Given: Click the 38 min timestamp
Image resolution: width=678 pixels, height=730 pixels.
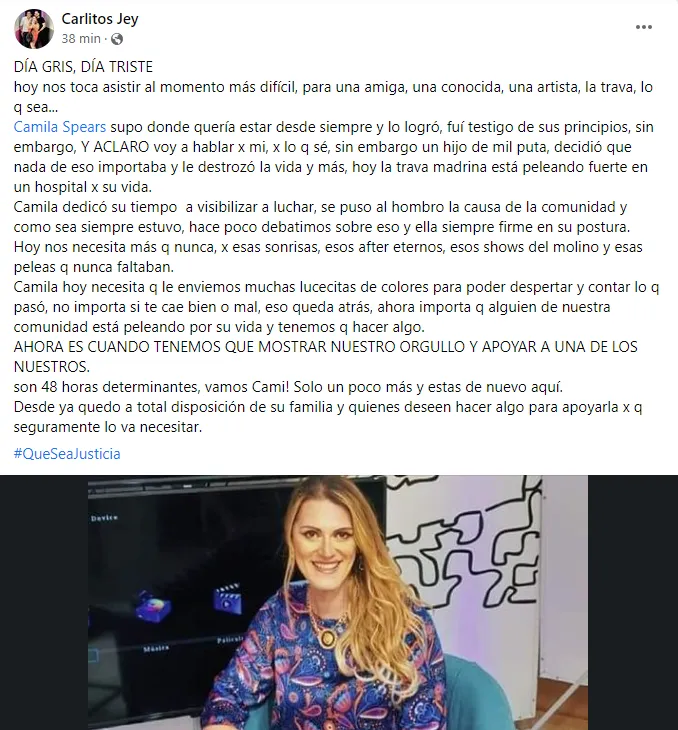Looking at the screenshot, I should point(81,39).
